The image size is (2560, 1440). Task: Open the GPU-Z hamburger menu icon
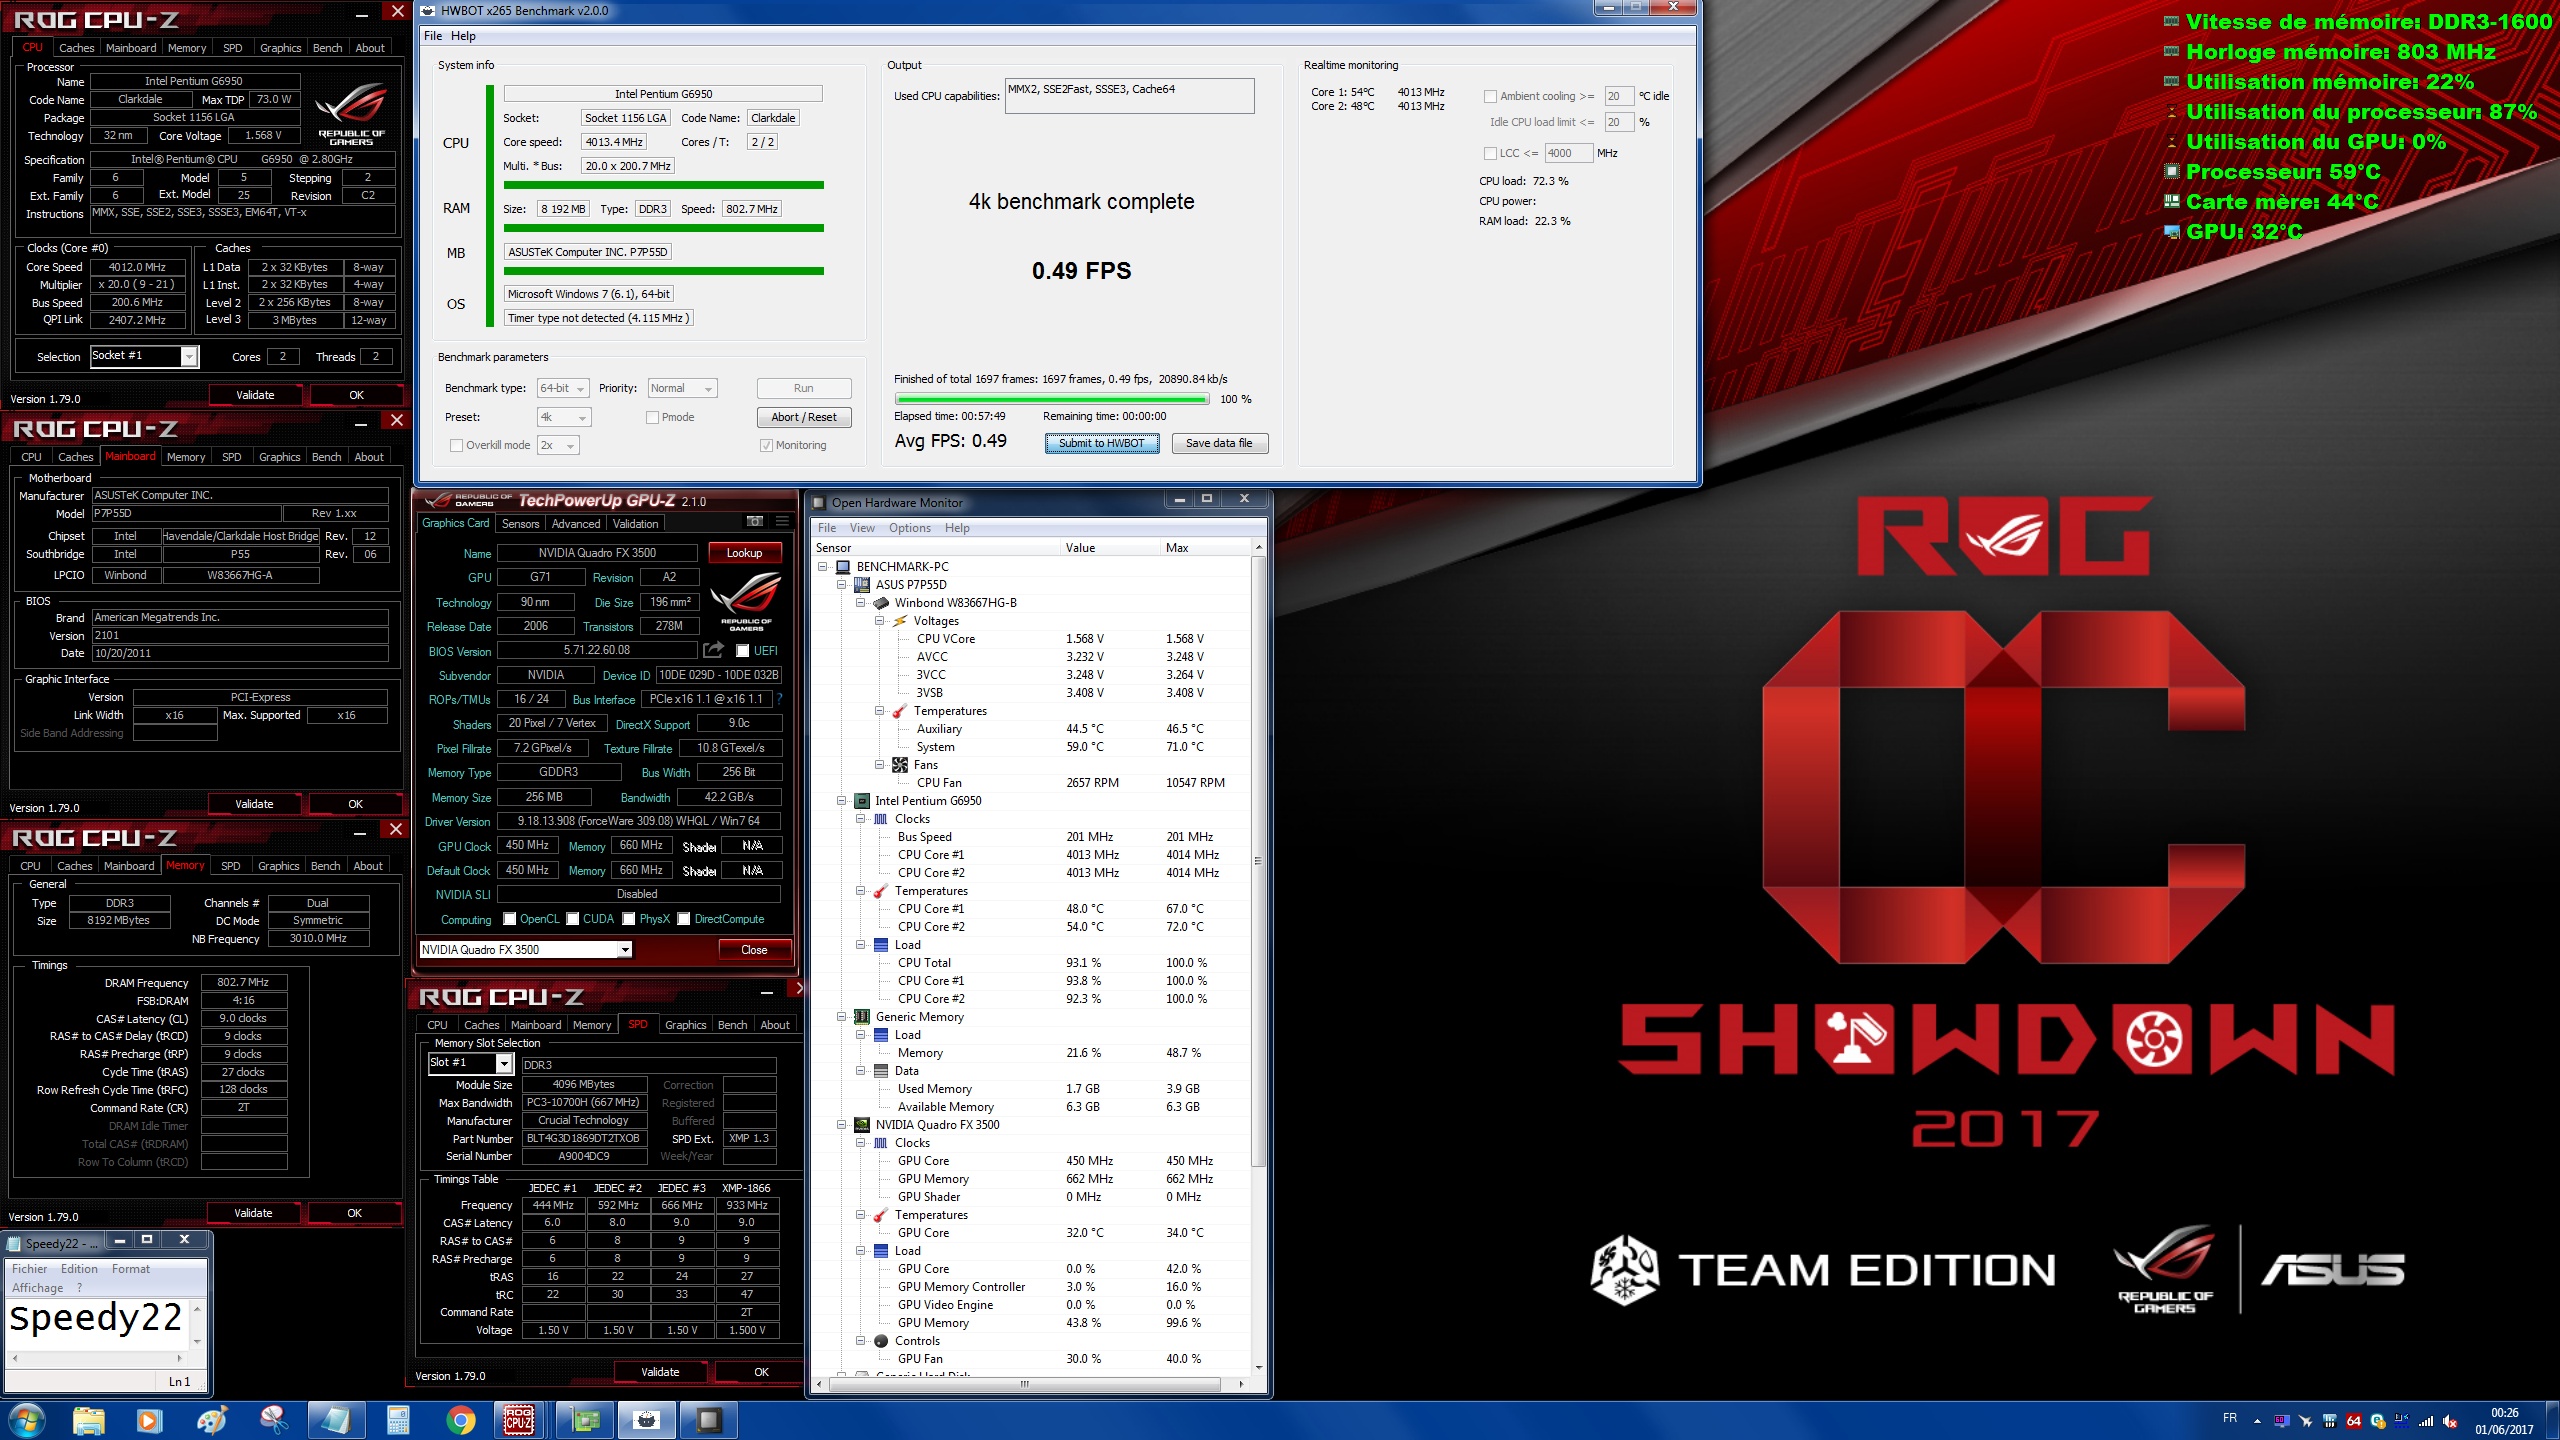pos(782,522)
